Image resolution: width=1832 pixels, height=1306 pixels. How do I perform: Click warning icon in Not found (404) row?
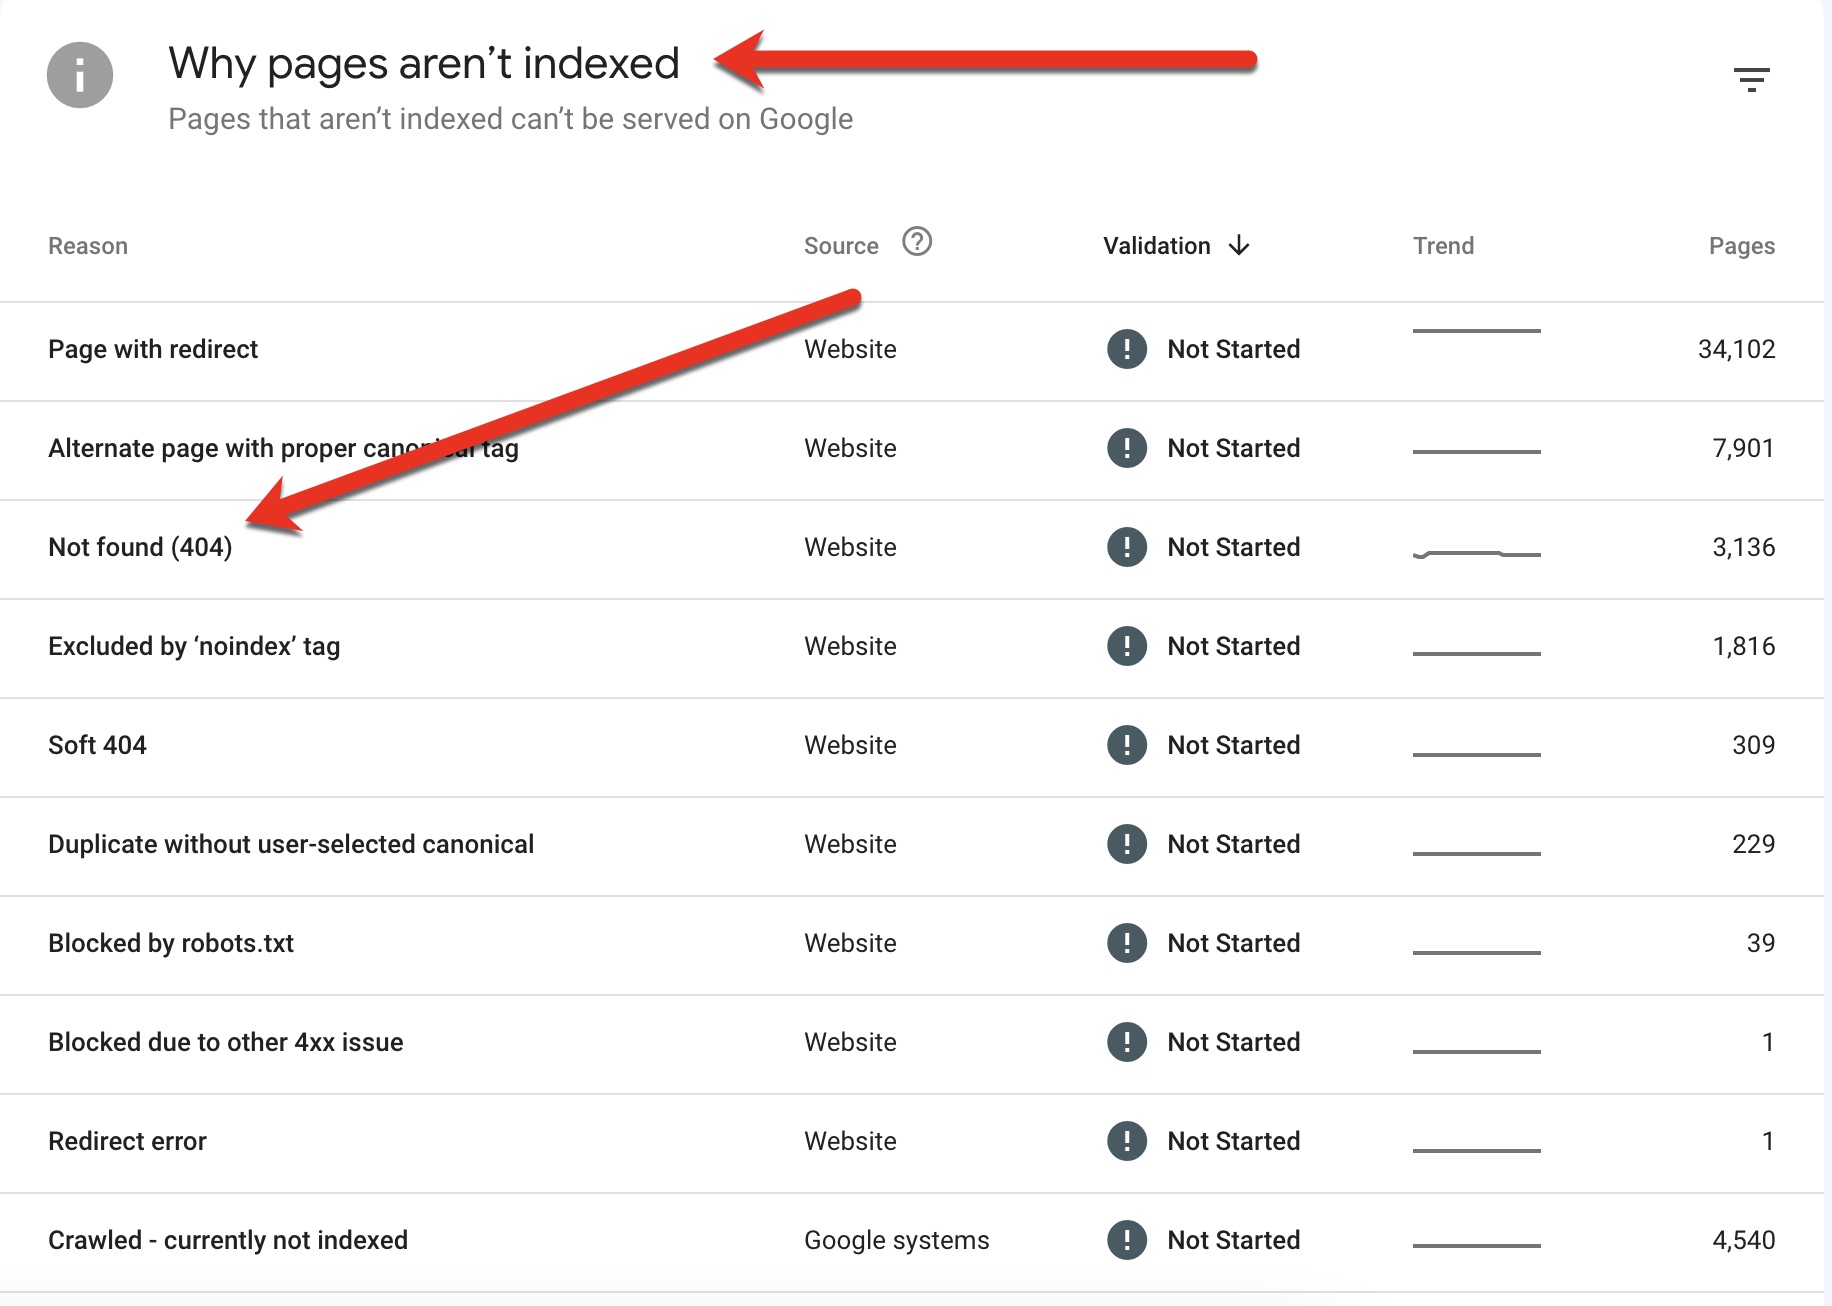1127,547
